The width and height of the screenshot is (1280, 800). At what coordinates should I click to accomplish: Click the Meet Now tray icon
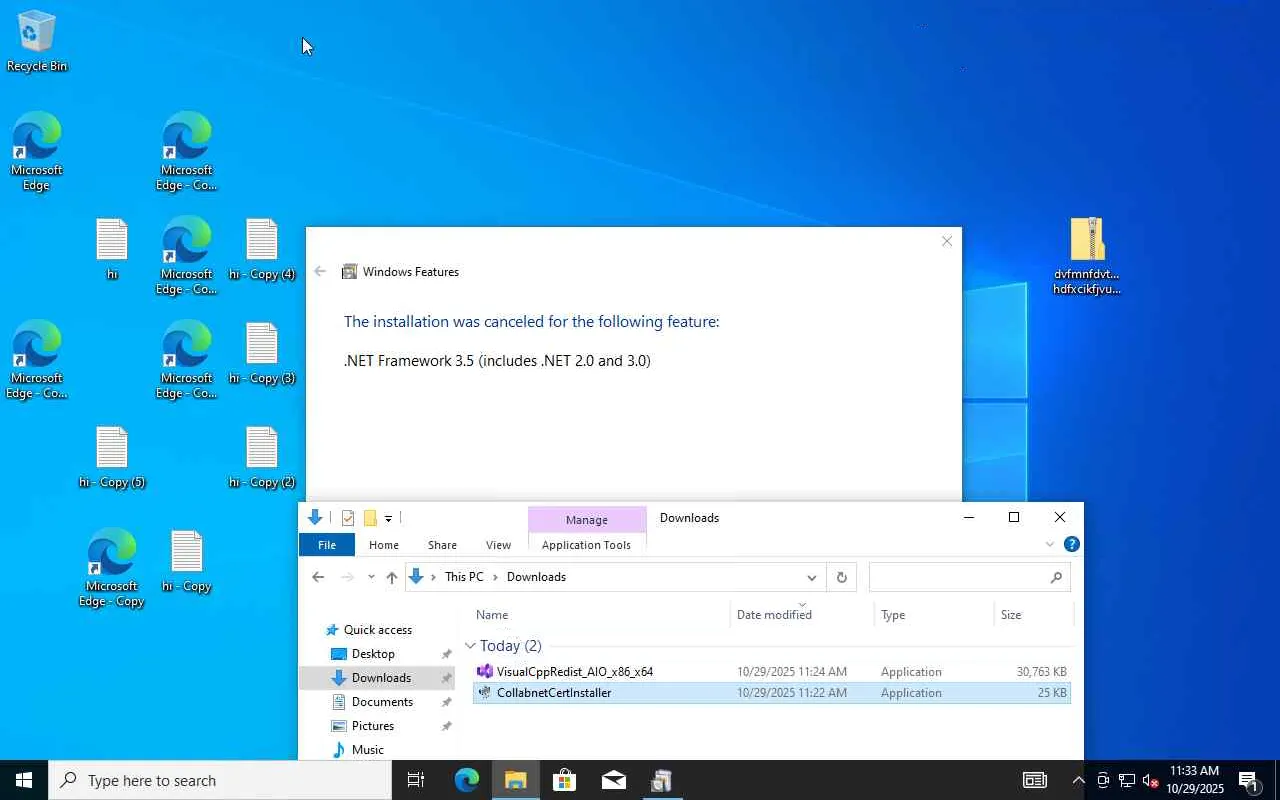click(1102, 780)
